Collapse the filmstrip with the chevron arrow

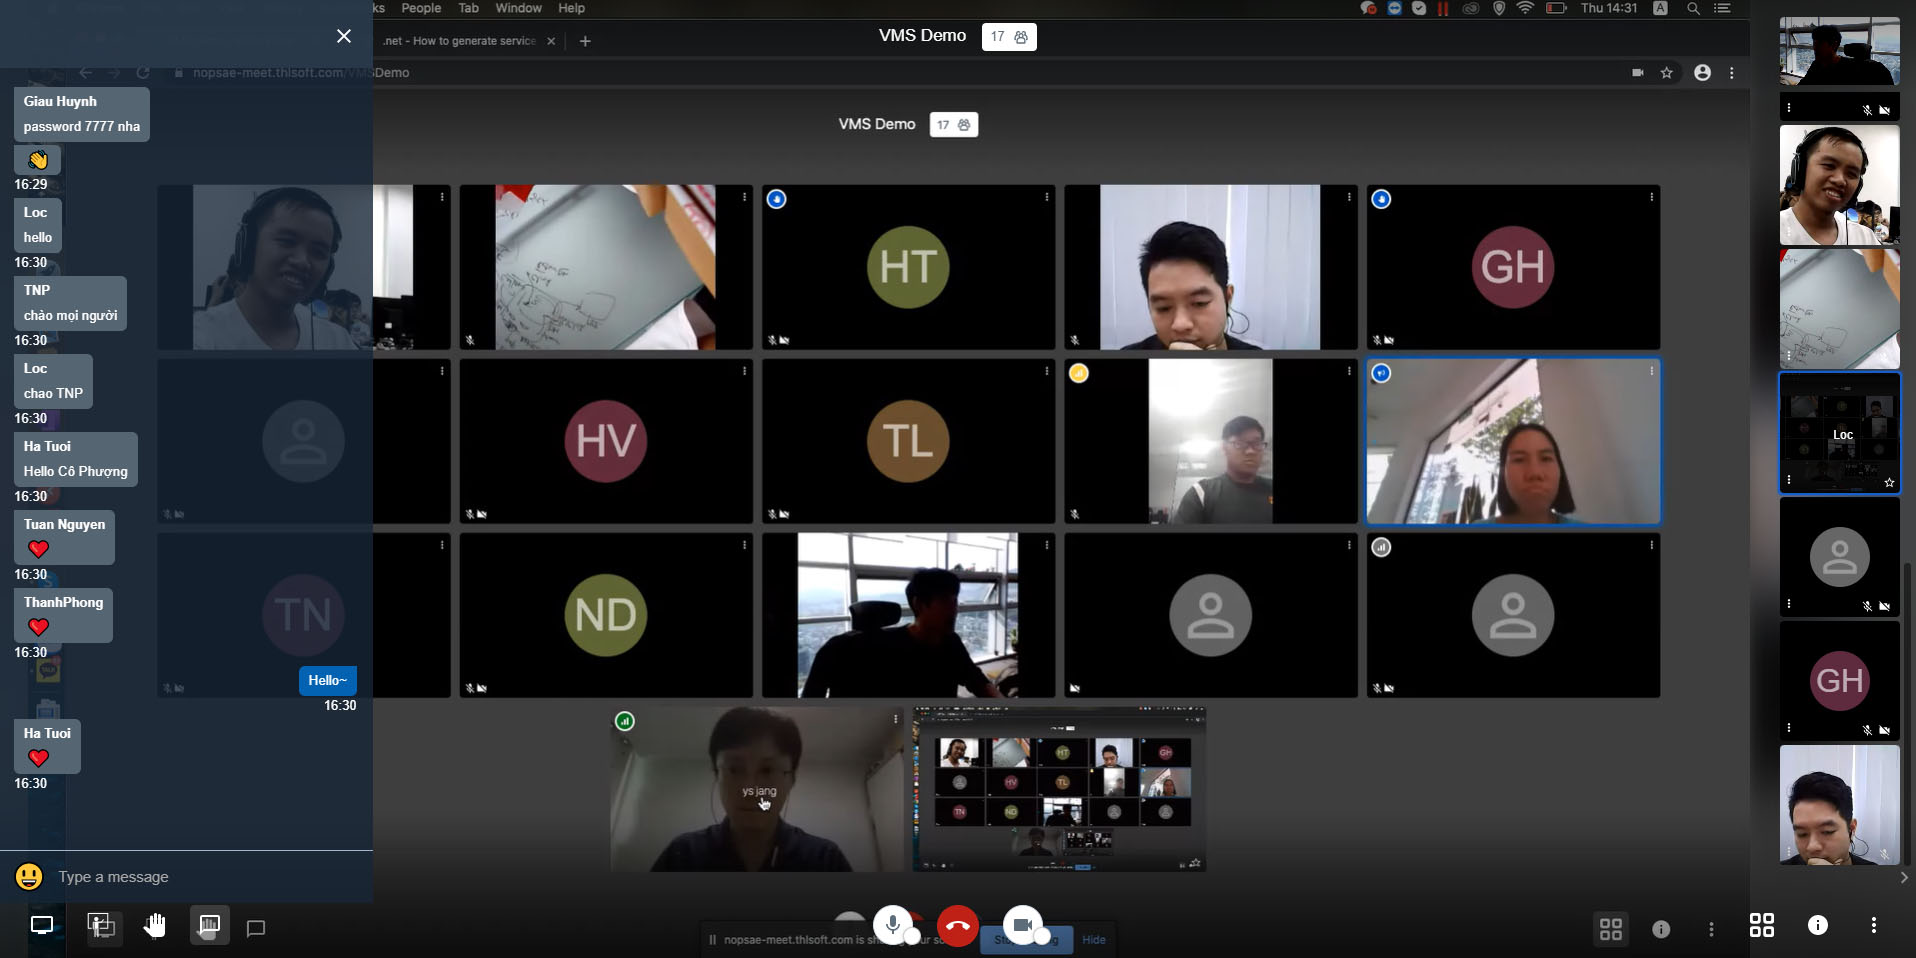coord(1903,877)
